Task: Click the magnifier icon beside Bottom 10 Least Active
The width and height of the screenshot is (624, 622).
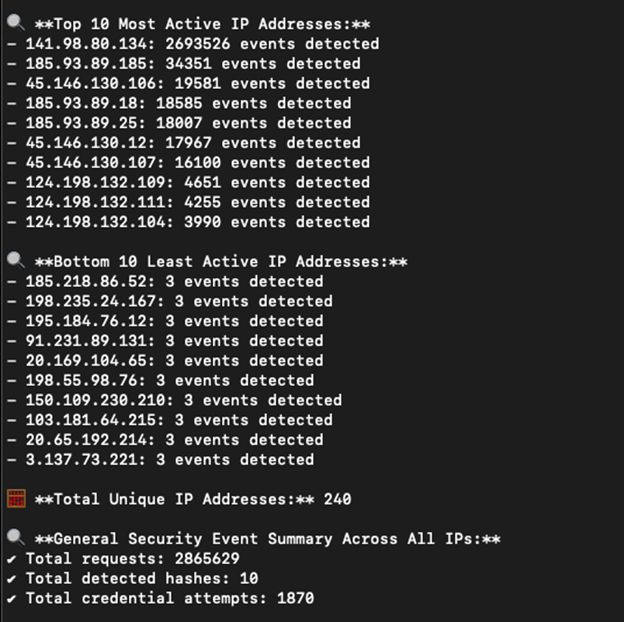Action: tap(14, 262)
